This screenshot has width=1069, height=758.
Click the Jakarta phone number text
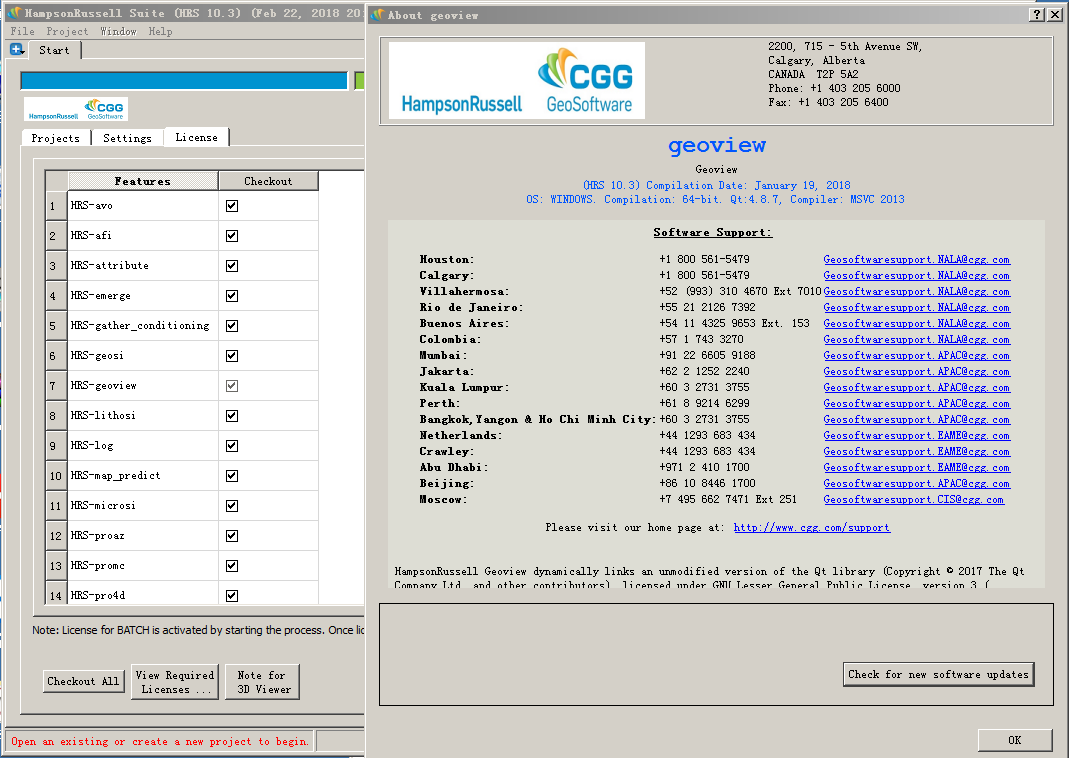(704, 372)
